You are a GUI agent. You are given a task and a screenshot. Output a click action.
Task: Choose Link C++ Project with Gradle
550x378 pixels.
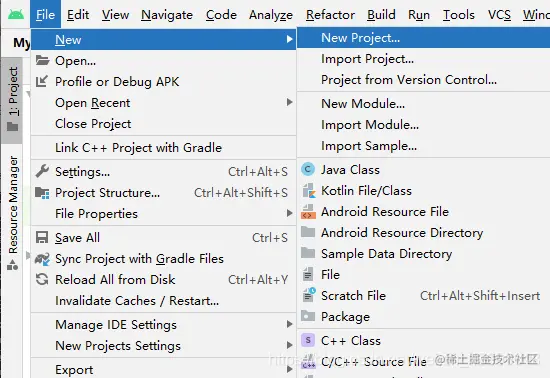163,148
